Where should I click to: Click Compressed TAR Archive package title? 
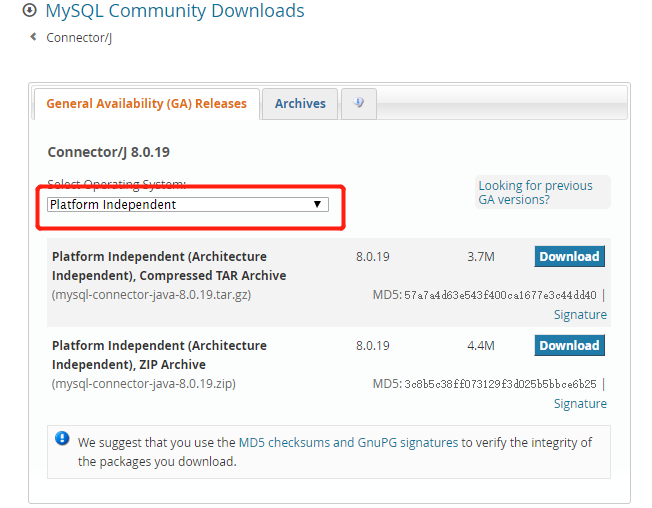click(169, 266)
